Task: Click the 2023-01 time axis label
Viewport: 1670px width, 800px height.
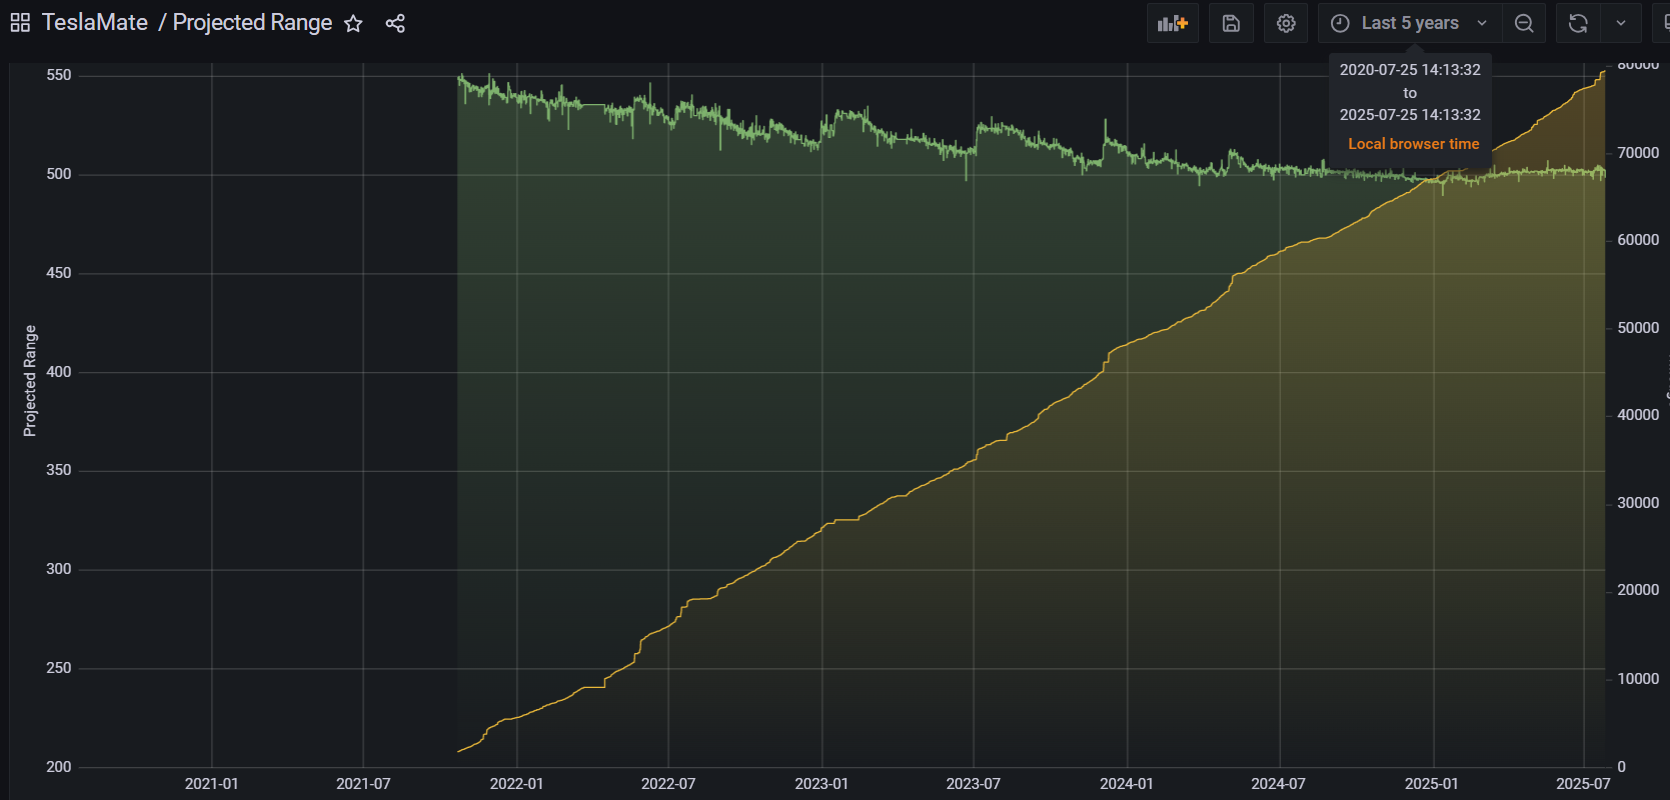Action: [x=821, y=784]
